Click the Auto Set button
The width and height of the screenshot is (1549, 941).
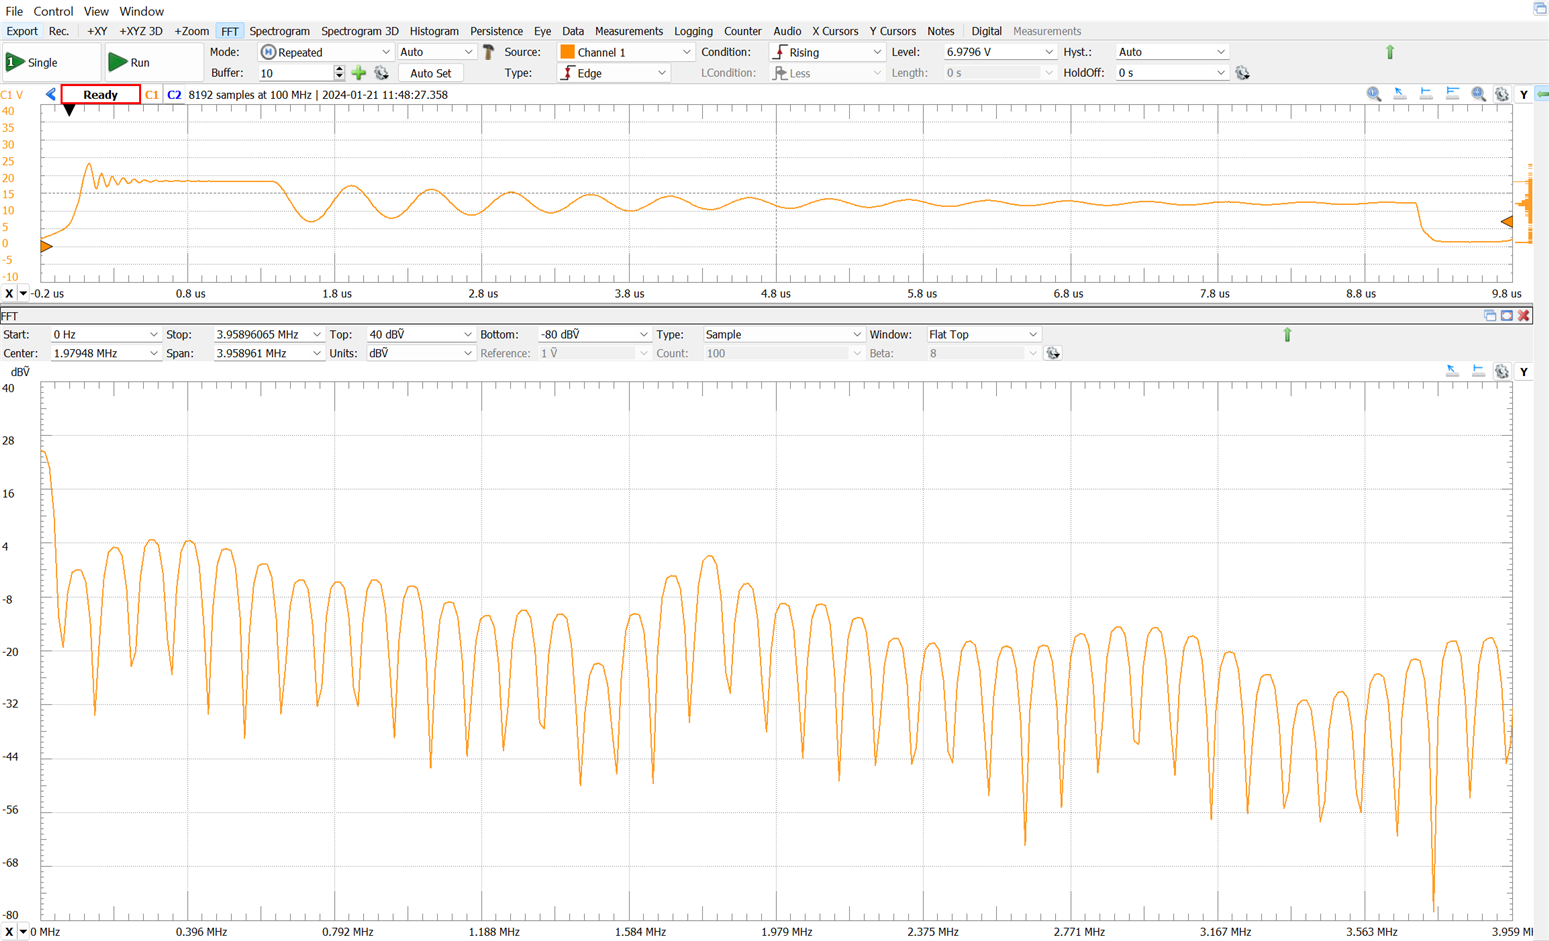(x=430, y=73)
